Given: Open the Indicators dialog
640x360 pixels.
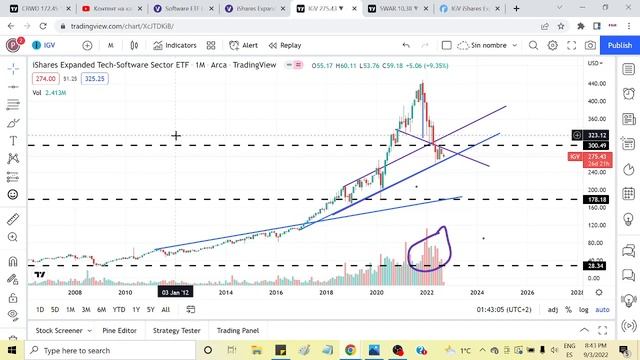Looking at the screenshot, I should tap(175, 45).
